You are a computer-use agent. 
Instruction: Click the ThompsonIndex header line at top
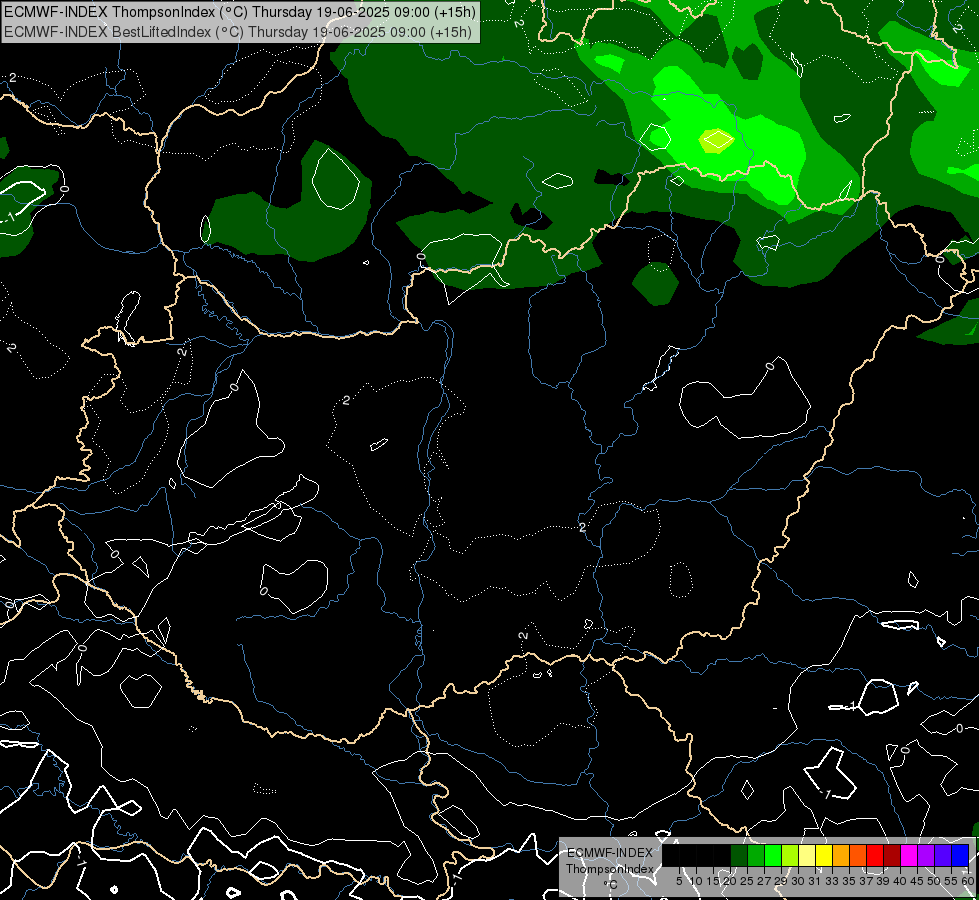240,11
